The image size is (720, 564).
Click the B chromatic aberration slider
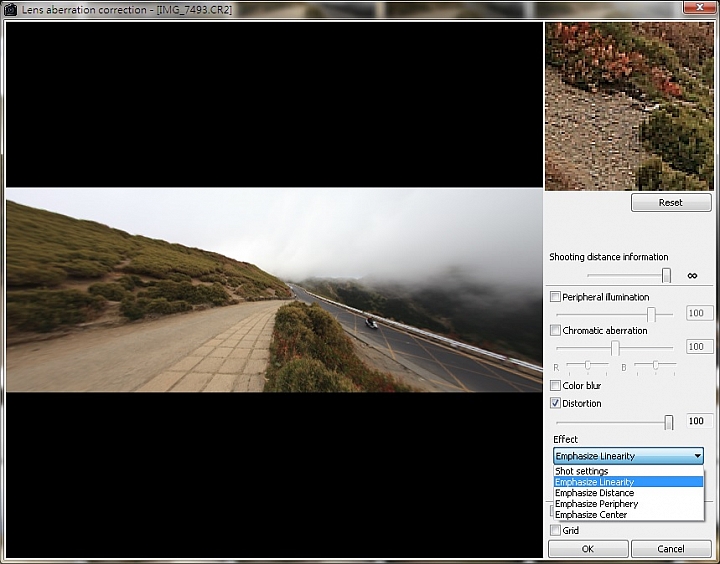point(655,366)
